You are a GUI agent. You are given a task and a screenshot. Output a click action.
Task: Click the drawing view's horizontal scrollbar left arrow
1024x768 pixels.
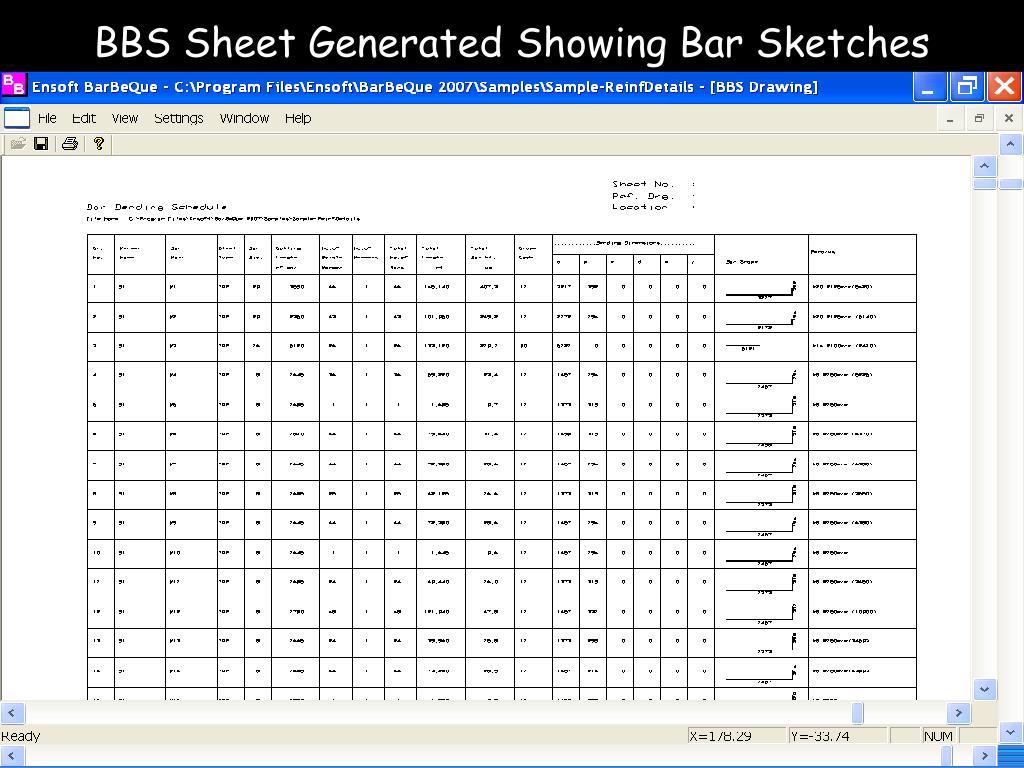12,713
